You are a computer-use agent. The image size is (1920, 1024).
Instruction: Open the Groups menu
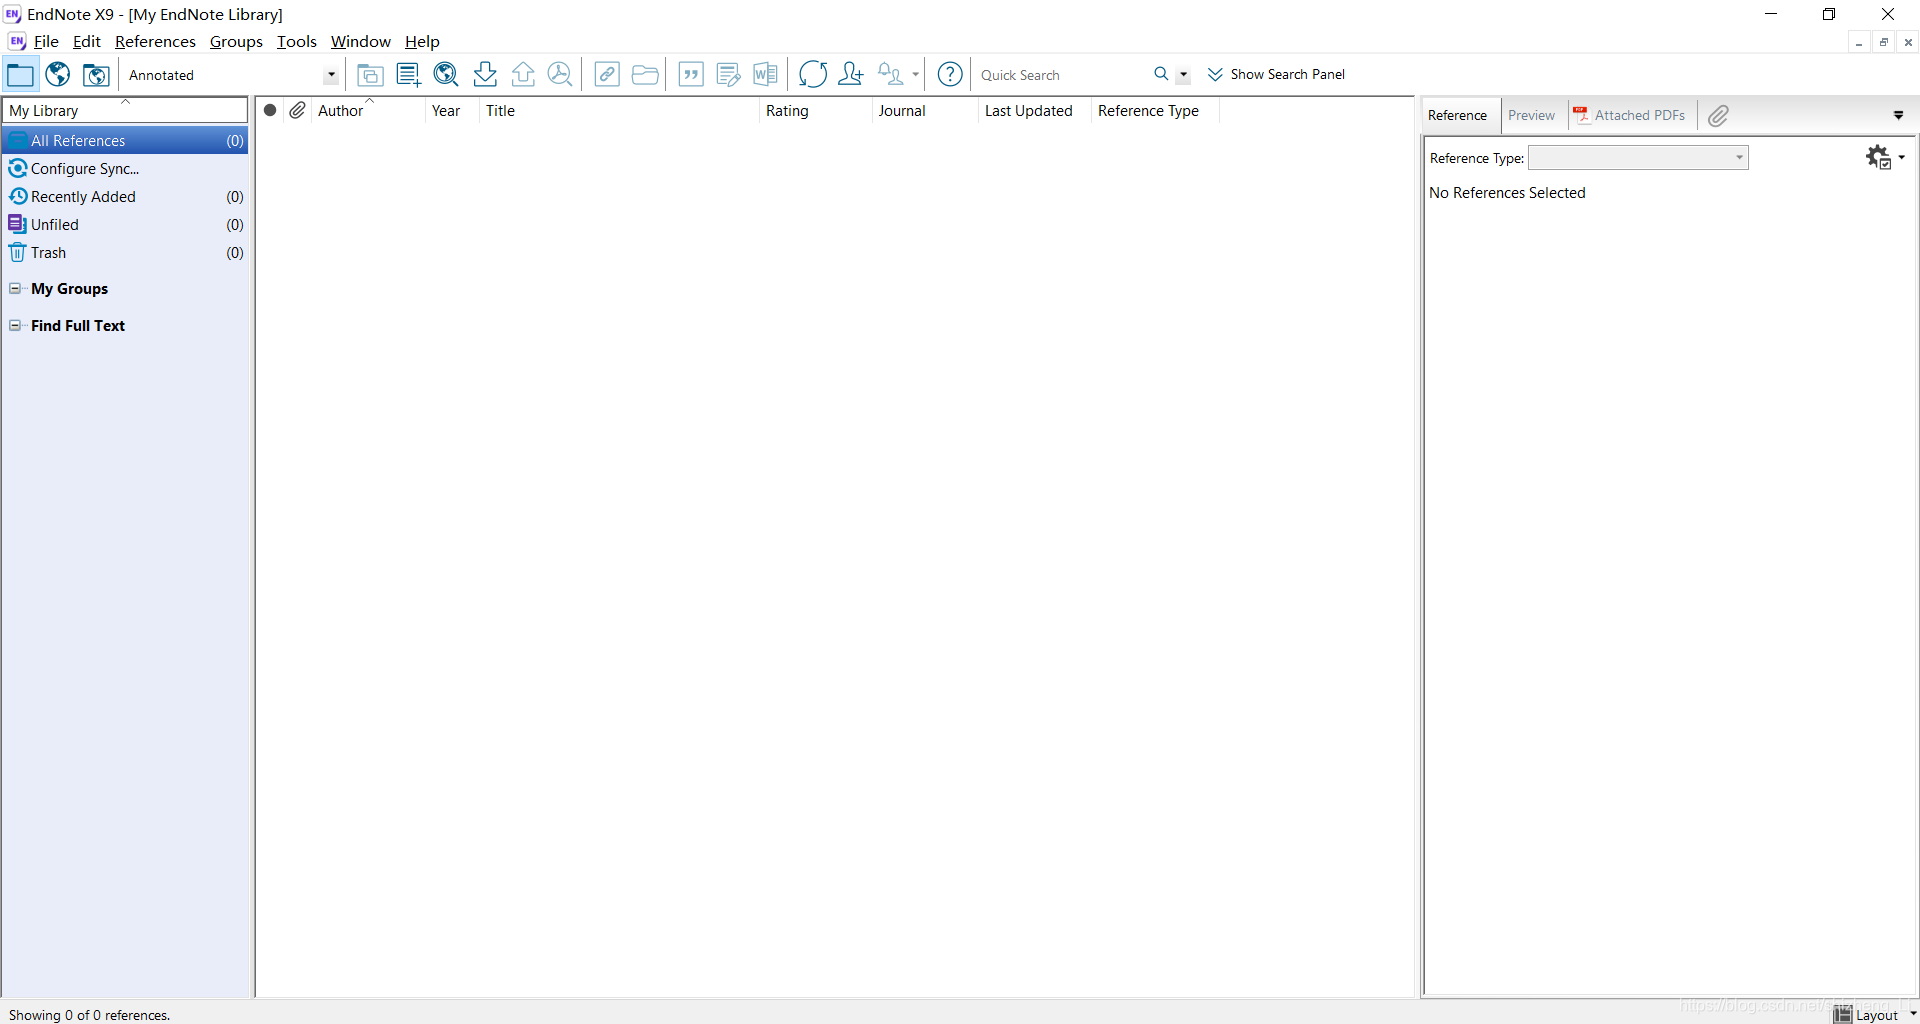[x=236, y=42]
